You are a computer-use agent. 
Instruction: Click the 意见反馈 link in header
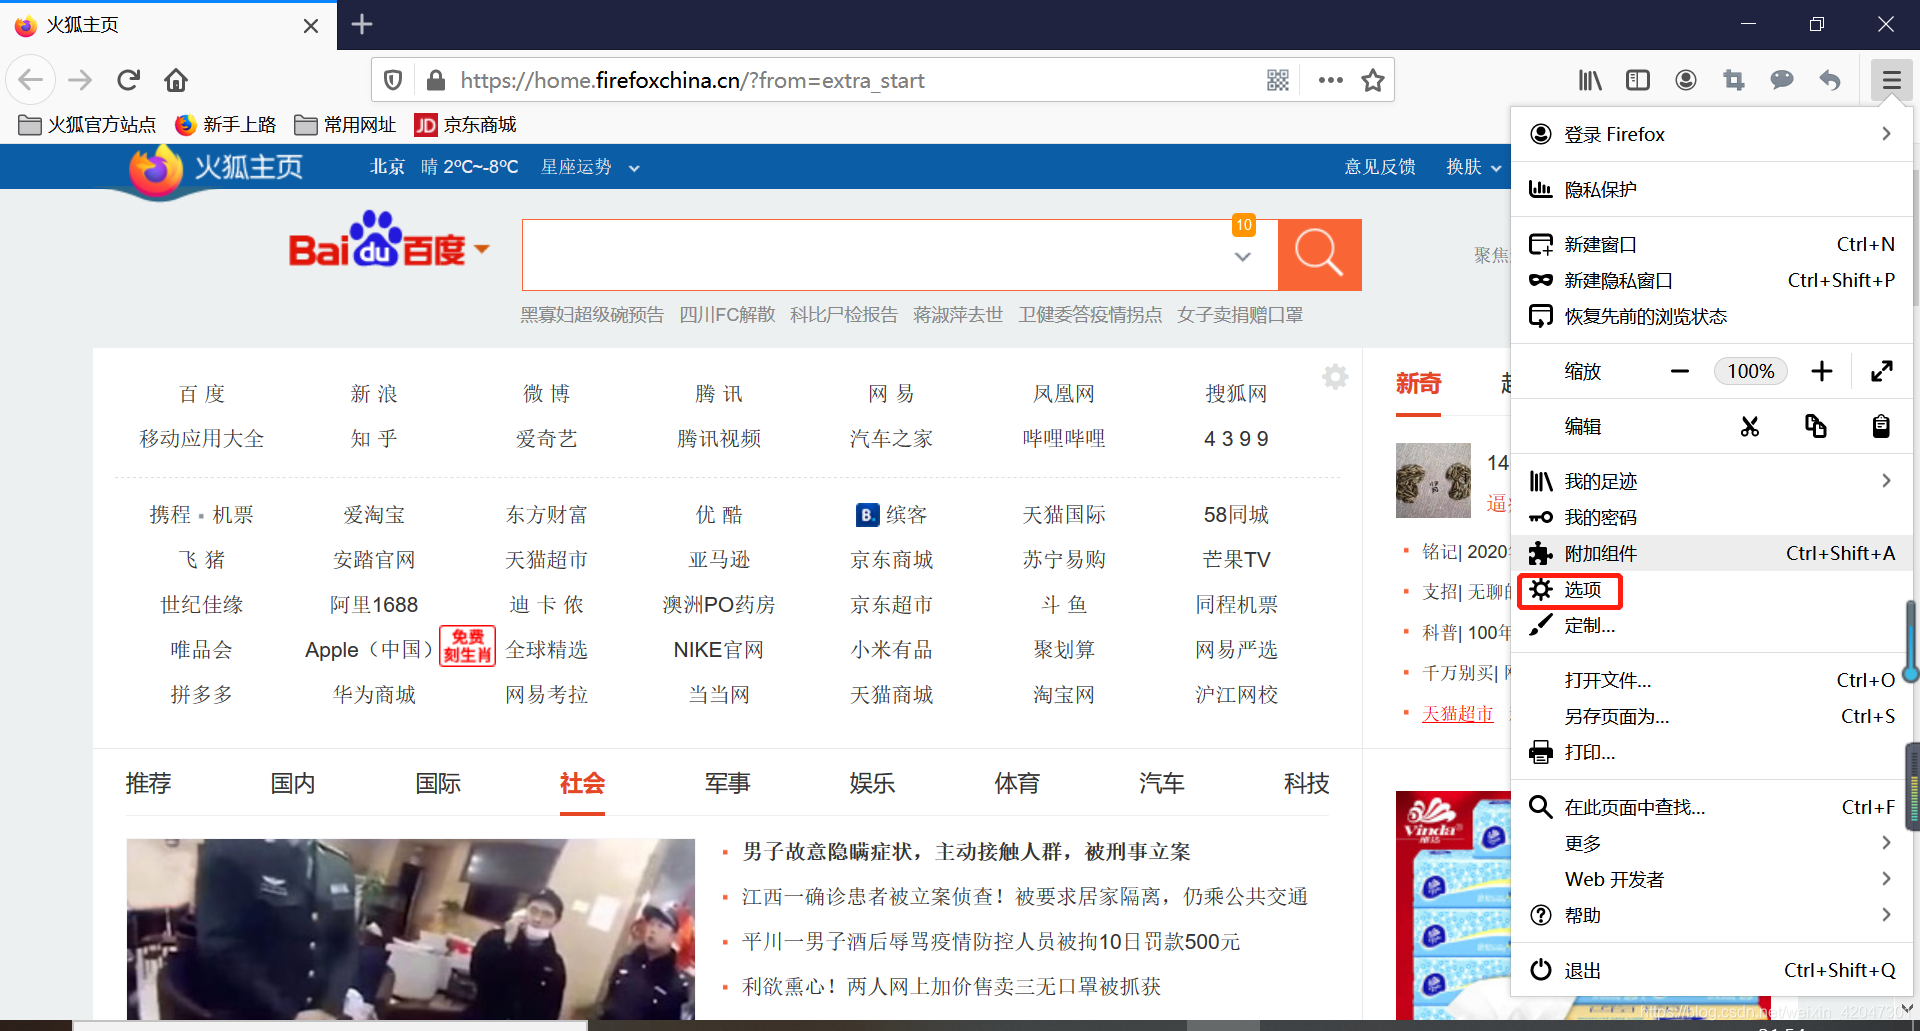[x=1380, y=167]
